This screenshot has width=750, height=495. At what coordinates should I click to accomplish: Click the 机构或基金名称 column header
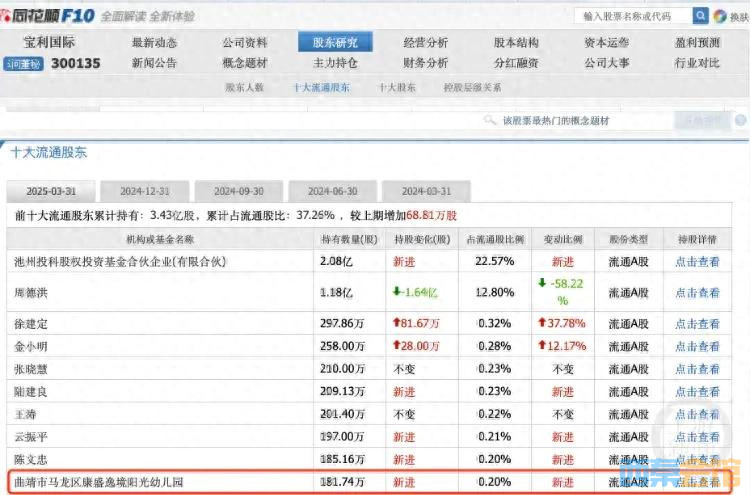(160, 239)
